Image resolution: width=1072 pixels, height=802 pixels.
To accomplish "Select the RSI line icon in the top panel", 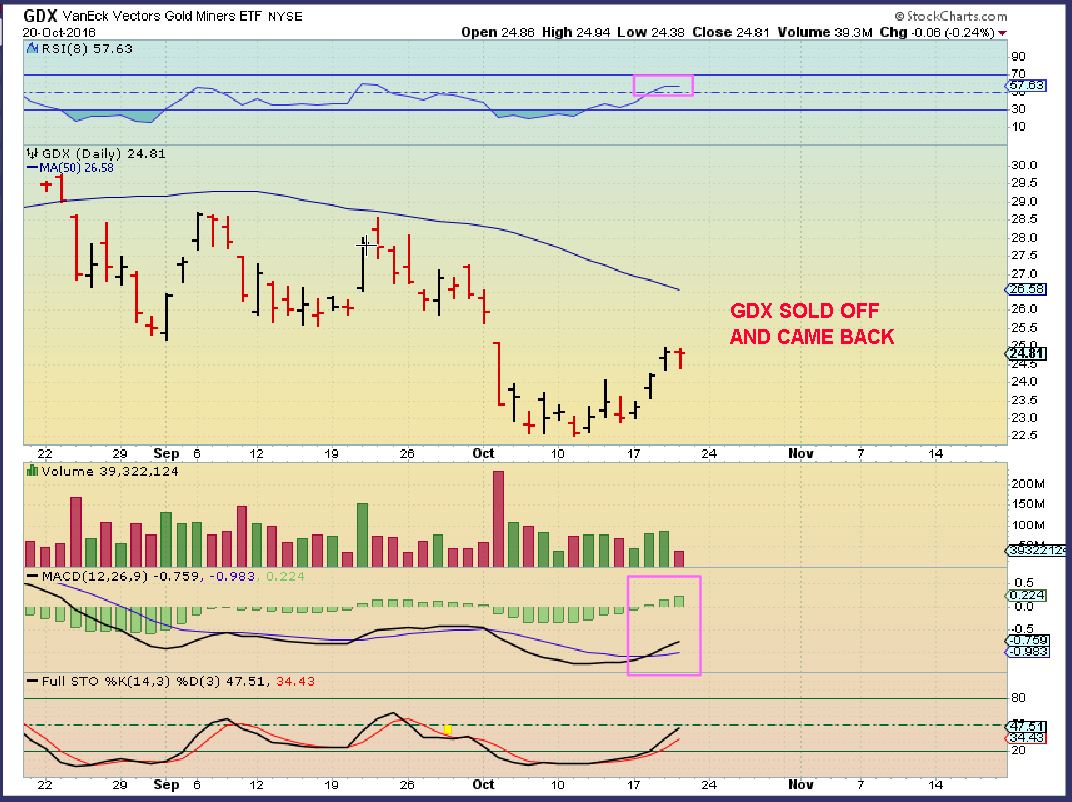I will tap(31, 48).
